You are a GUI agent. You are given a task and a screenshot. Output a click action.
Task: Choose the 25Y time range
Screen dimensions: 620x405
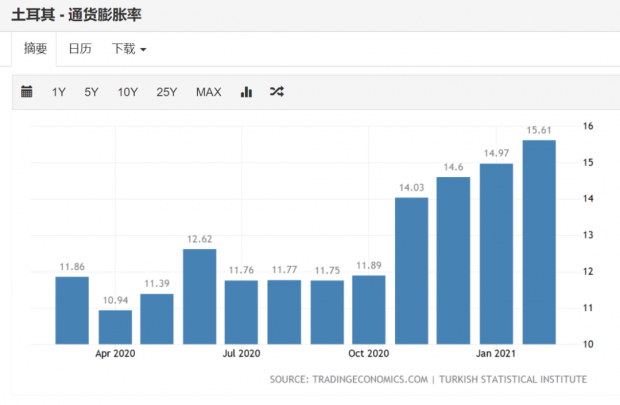pos(166,92)
